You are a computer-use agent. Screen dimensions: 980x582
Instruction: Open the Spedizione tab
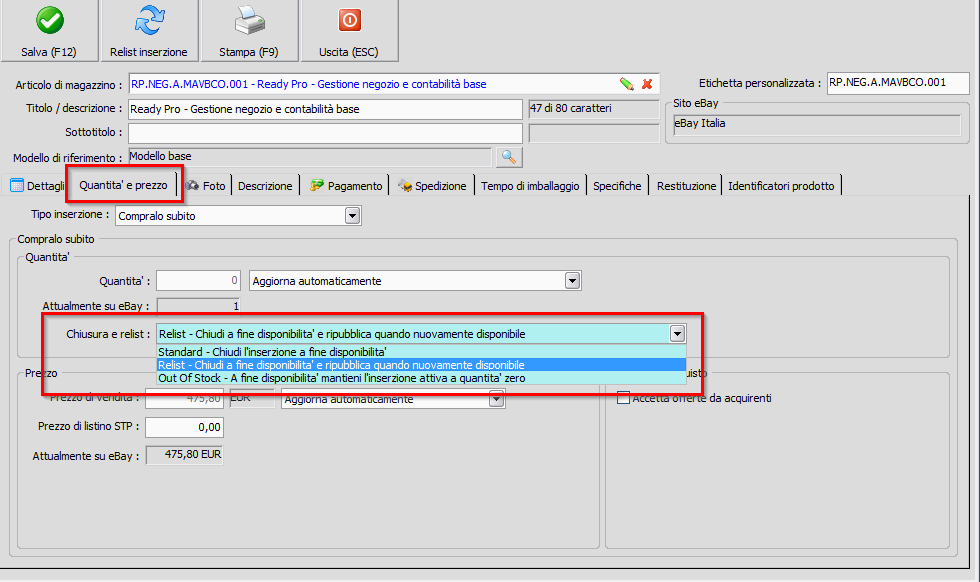432,186
